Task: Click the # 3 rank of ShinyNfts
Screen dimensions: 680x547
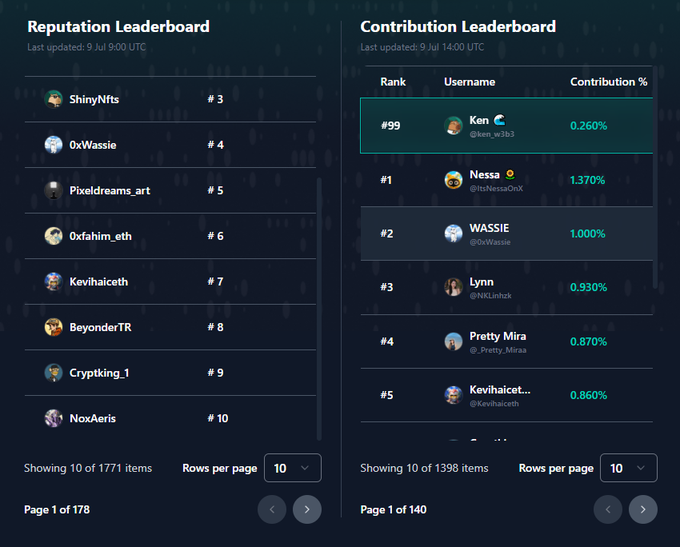Action: tap(215, 99)
